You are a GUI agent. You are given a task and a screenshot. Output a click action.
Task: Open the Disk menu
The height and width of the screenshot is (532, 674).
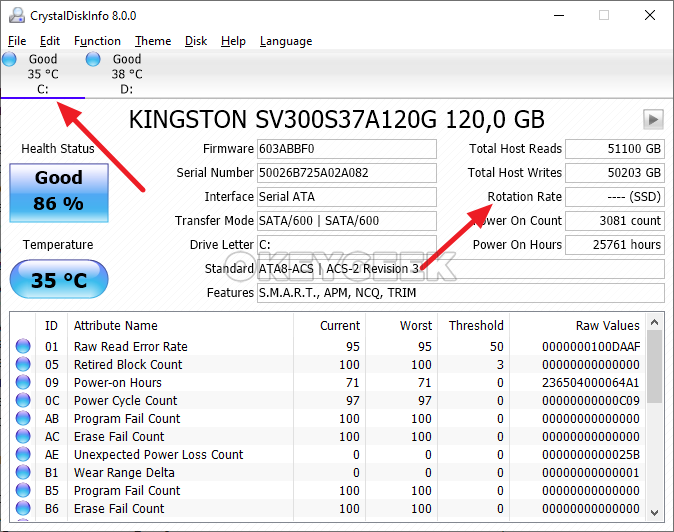coord(196,41)
